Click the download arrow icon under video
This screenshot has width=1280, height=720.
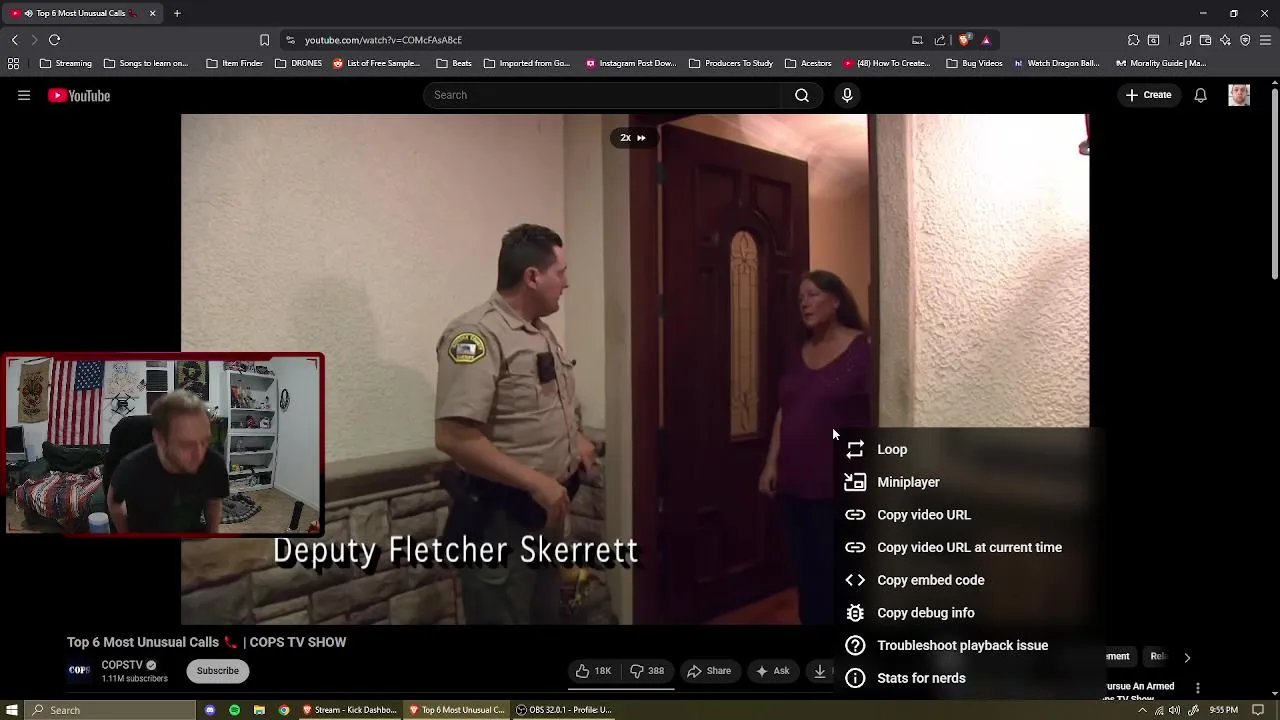pos(820,671)
